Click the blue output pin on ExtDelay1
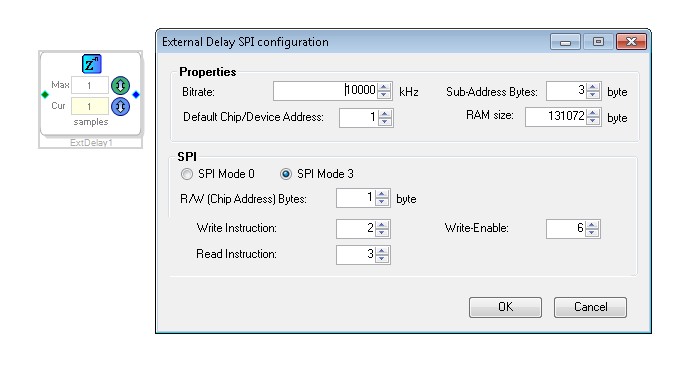This screenshot has width=685, height=369. pos(136,94)
